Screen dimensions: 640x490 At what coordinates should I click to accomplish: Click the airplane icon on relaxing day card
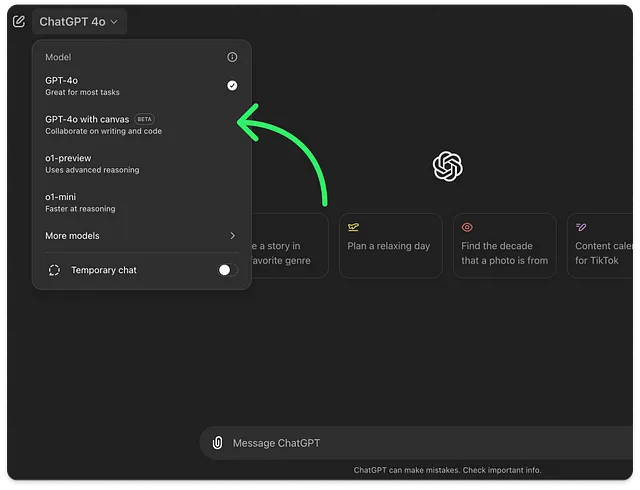click(x=353, y=227)
